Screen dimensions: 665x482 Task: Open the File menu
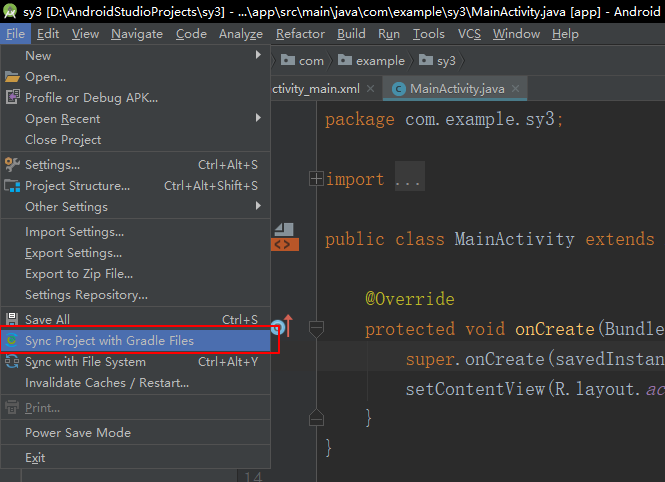15,34
